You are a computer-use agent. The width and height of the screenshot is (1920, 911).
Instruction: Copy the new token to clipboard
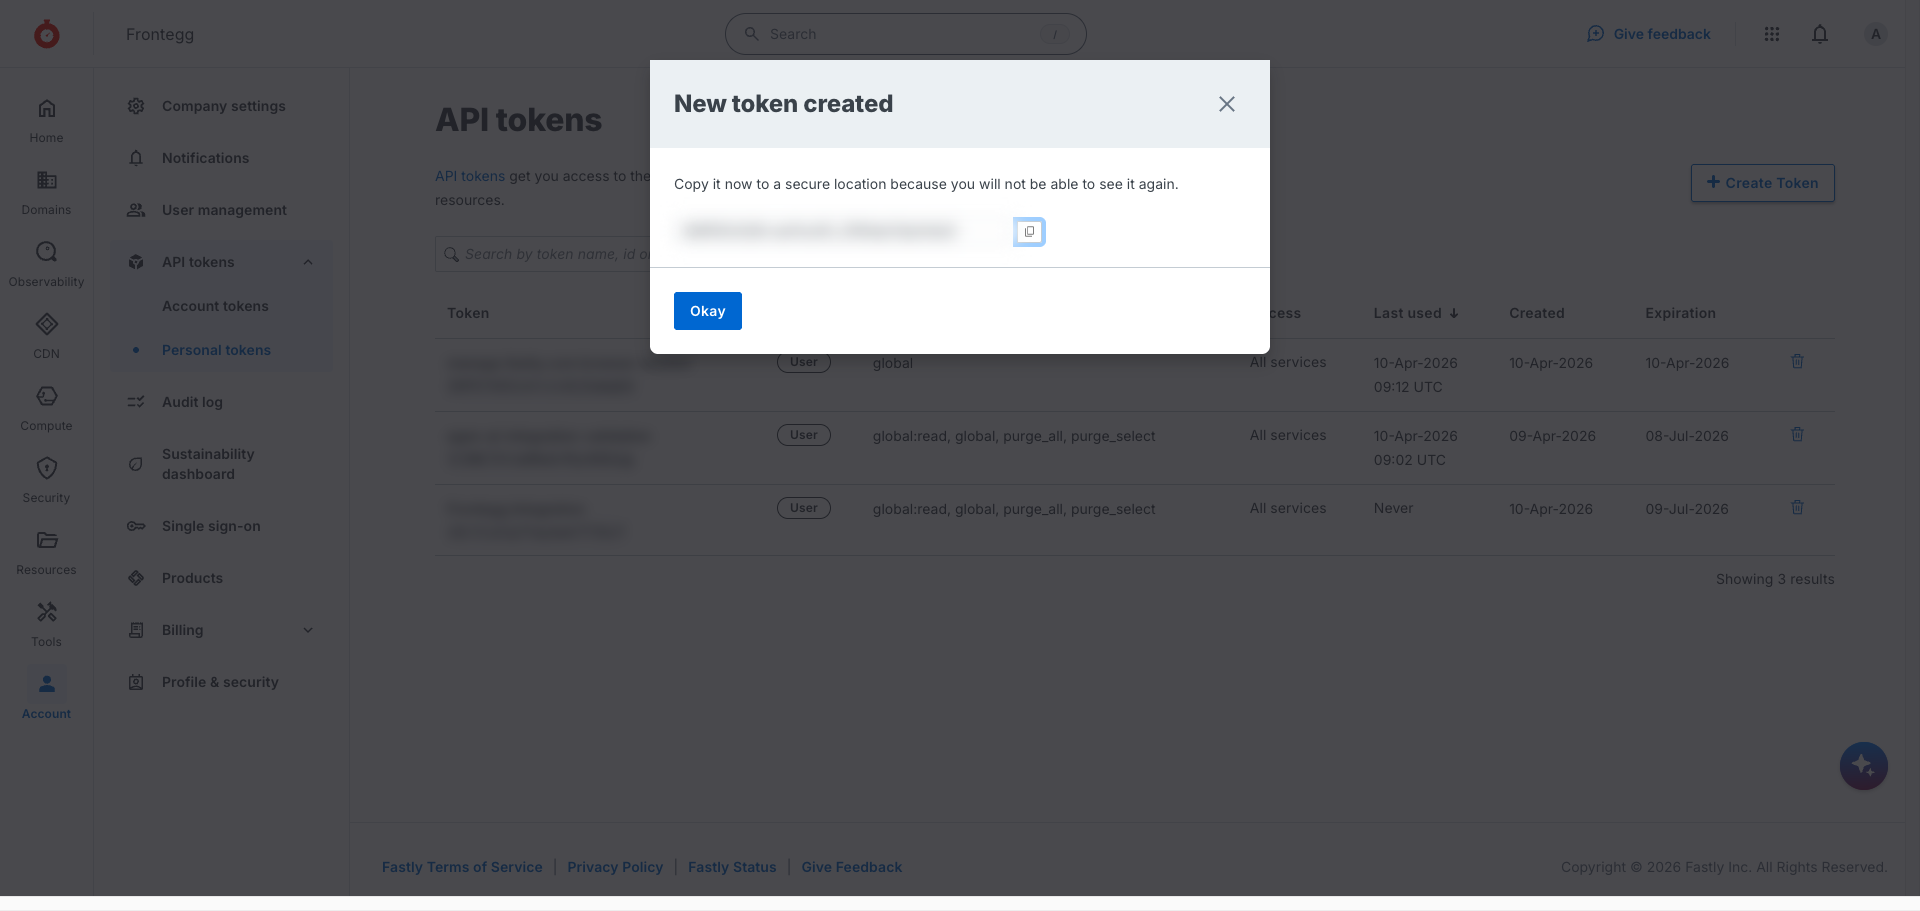1029,232
